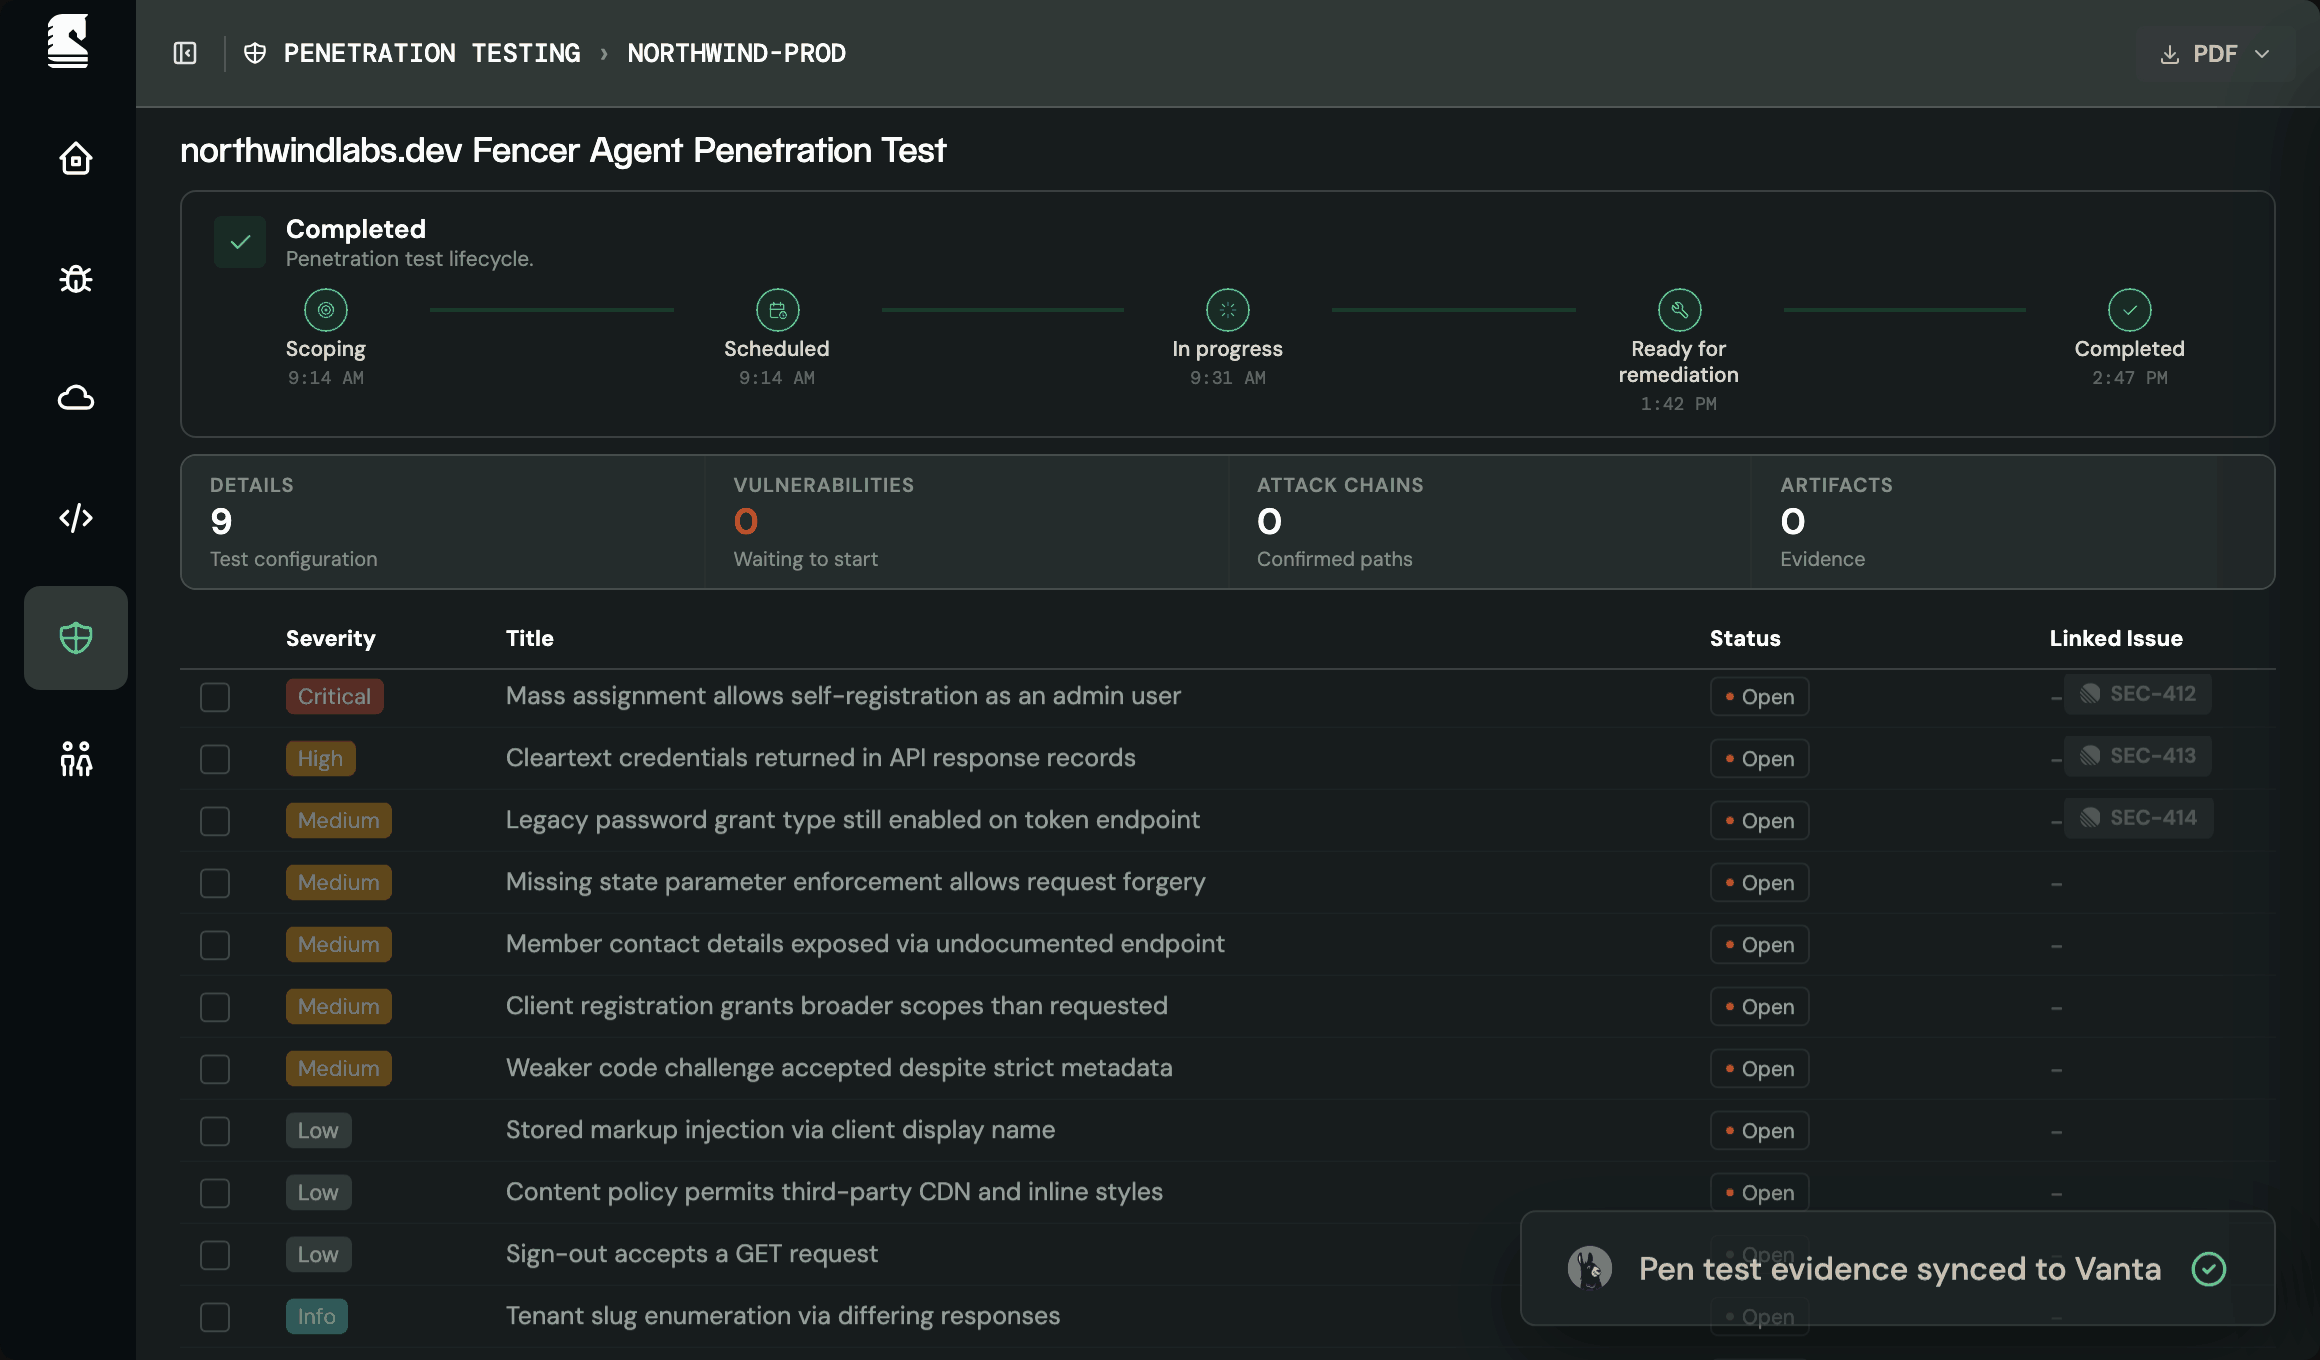
Task: Click the Linear icon next to SEC-414
Action: tap(2090, 818)
